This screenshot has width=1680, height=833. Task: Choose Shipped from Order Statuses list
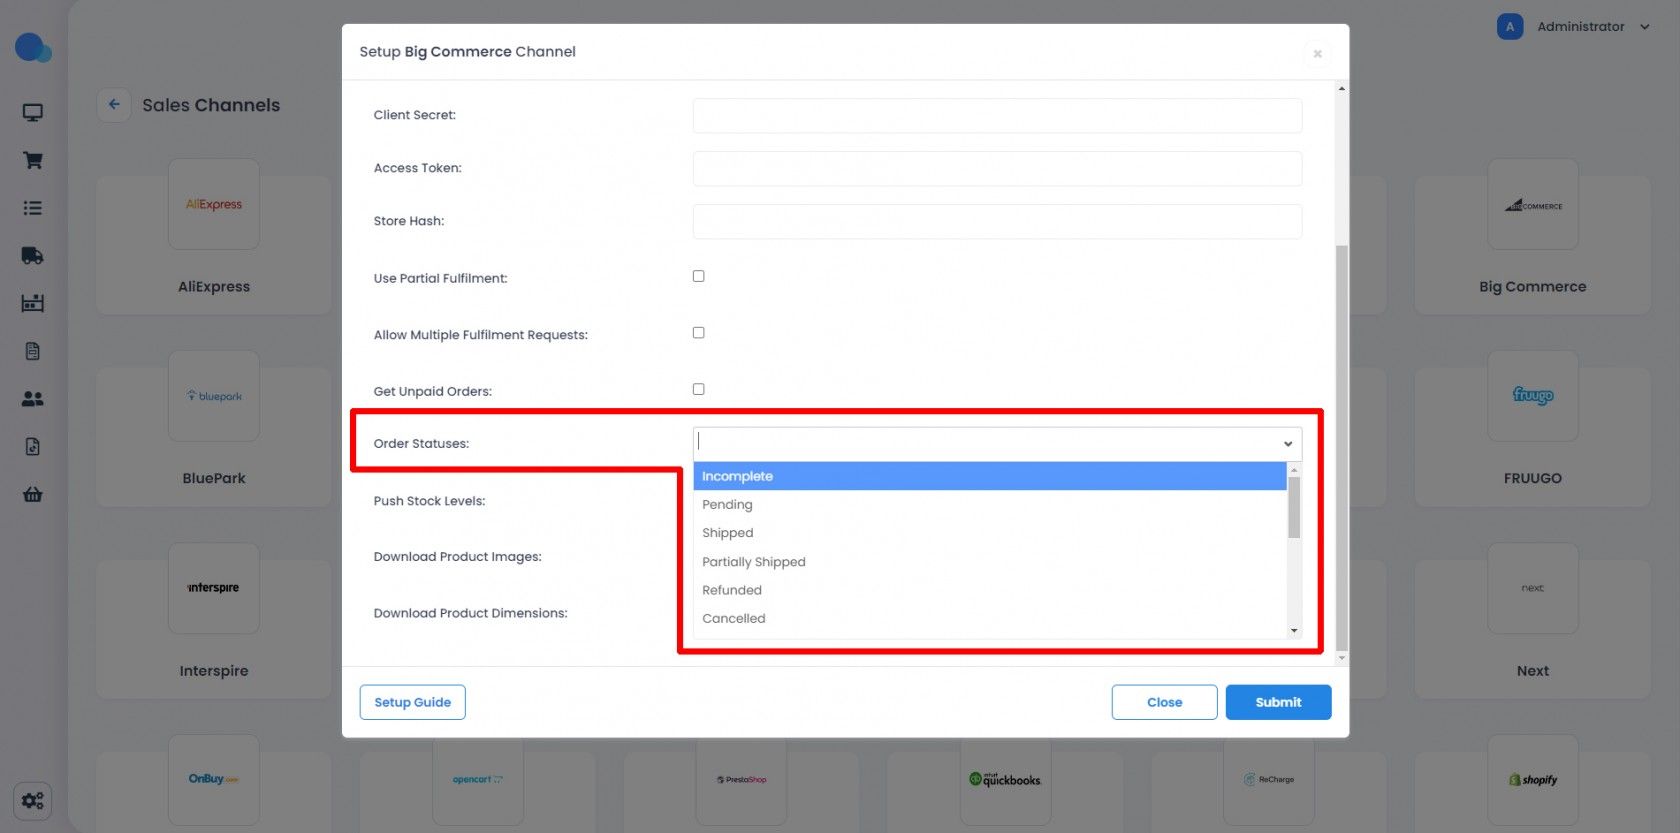coord(990,533)
